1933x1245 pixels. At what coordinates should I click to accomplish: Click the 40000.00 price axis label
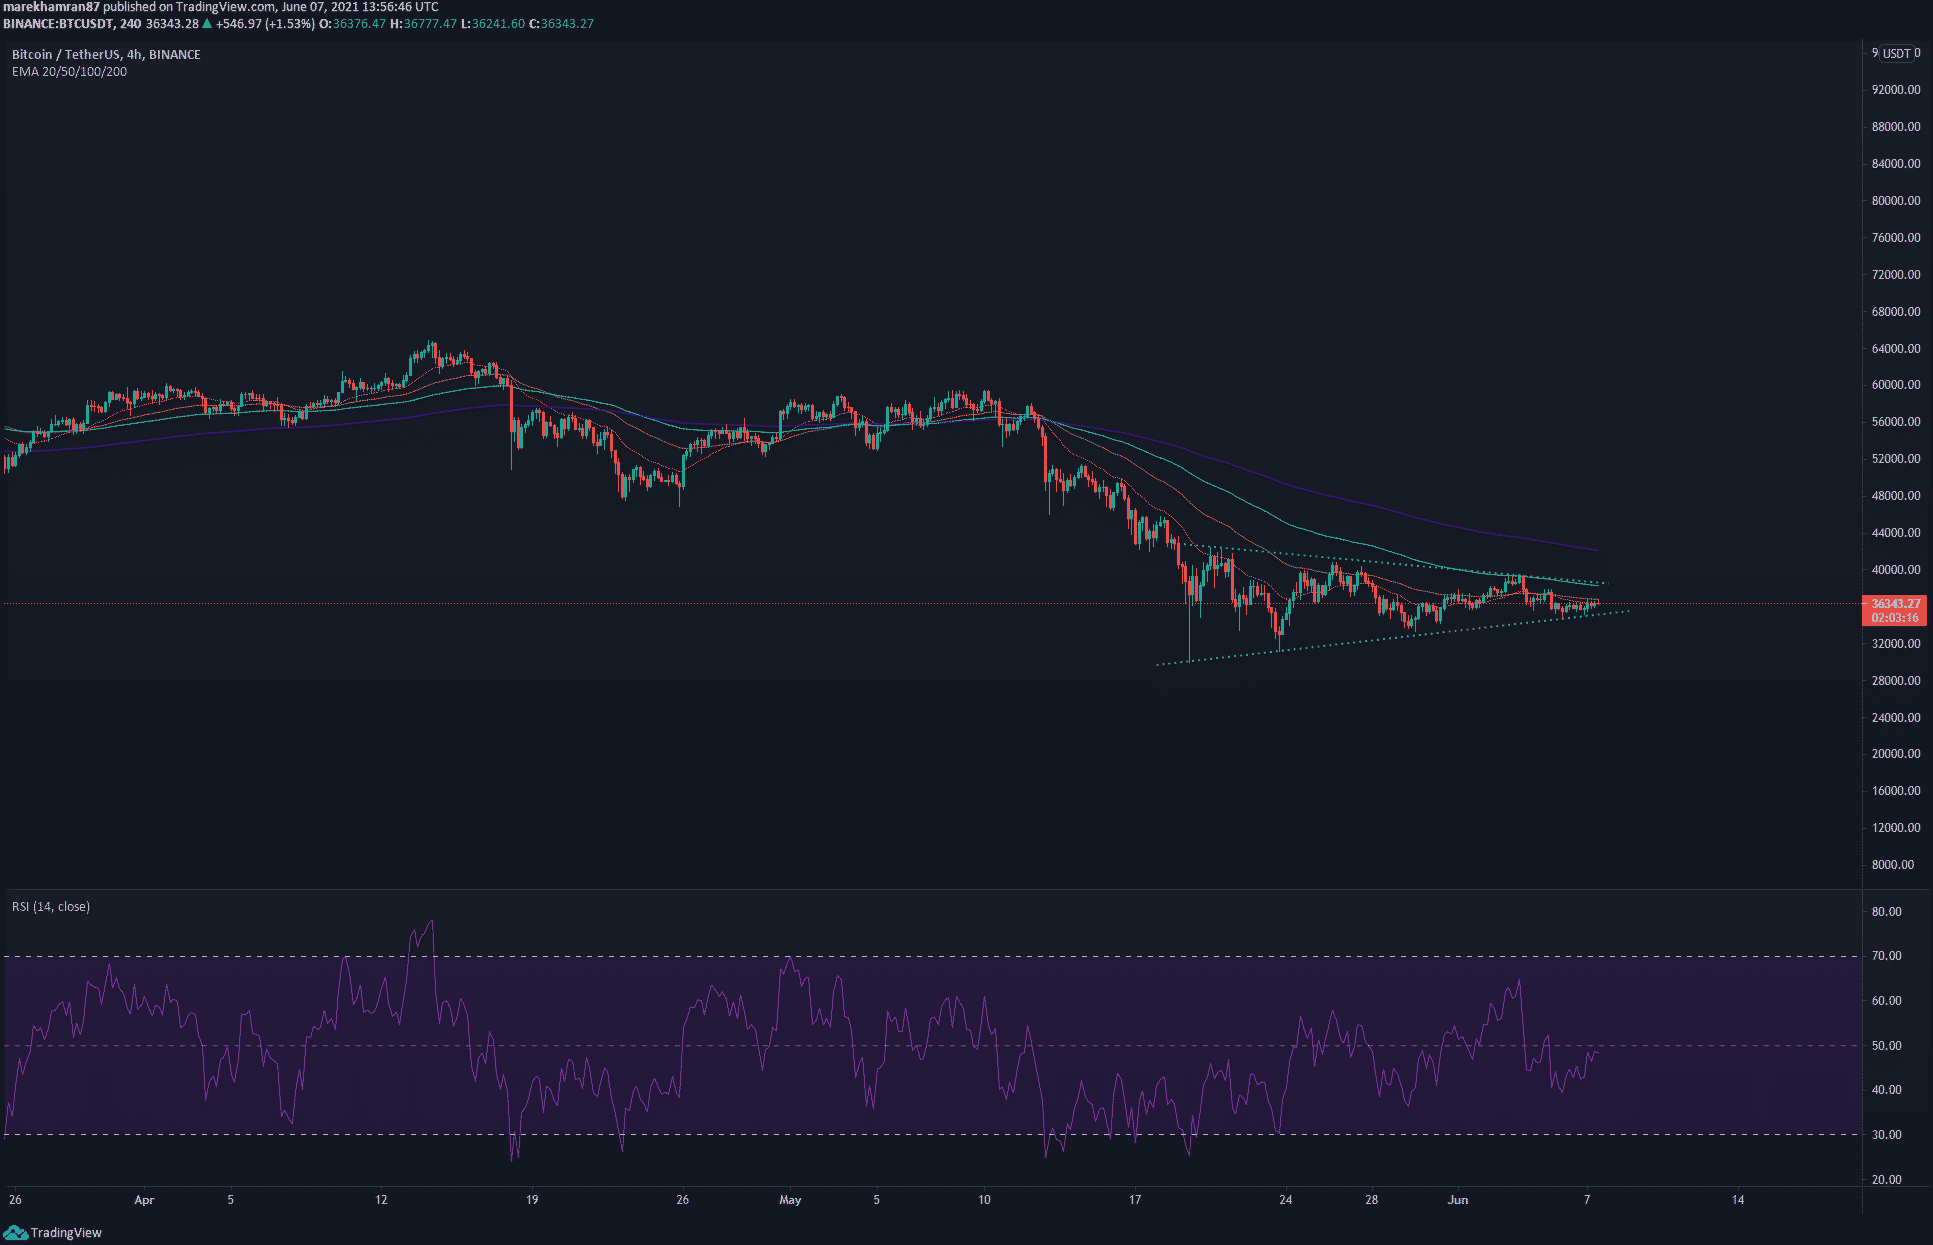coord(1895,570)
